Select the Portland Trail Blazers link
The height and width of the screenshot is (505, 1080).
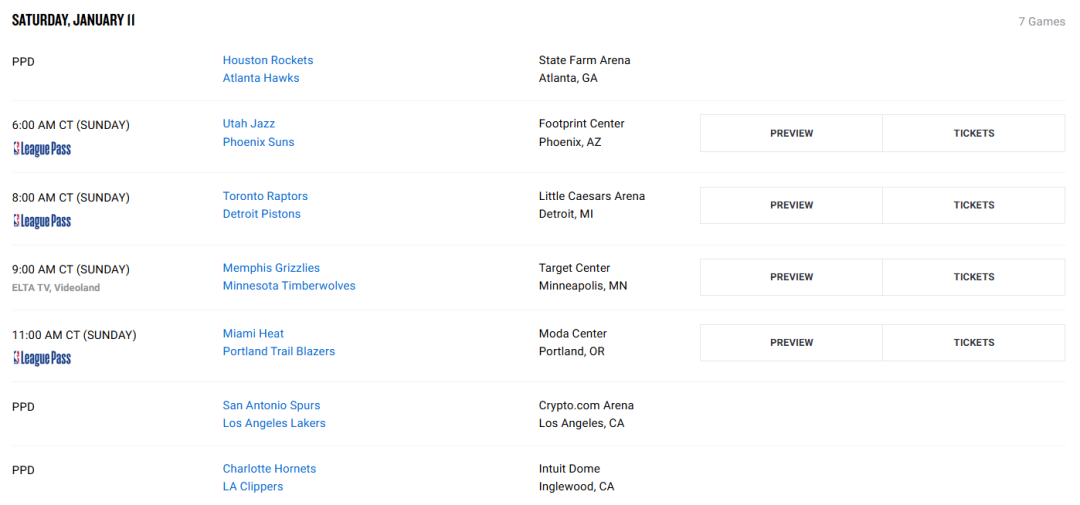point(279,351)
